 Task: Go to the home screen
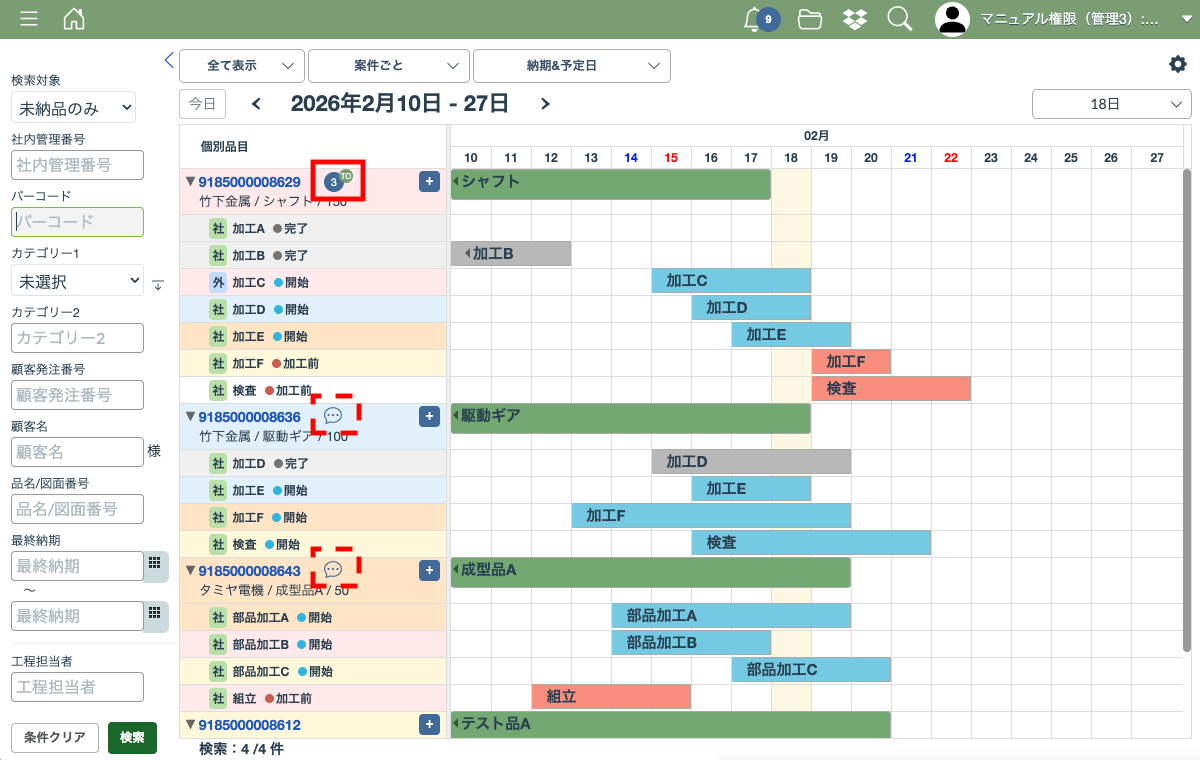(74, 19)
